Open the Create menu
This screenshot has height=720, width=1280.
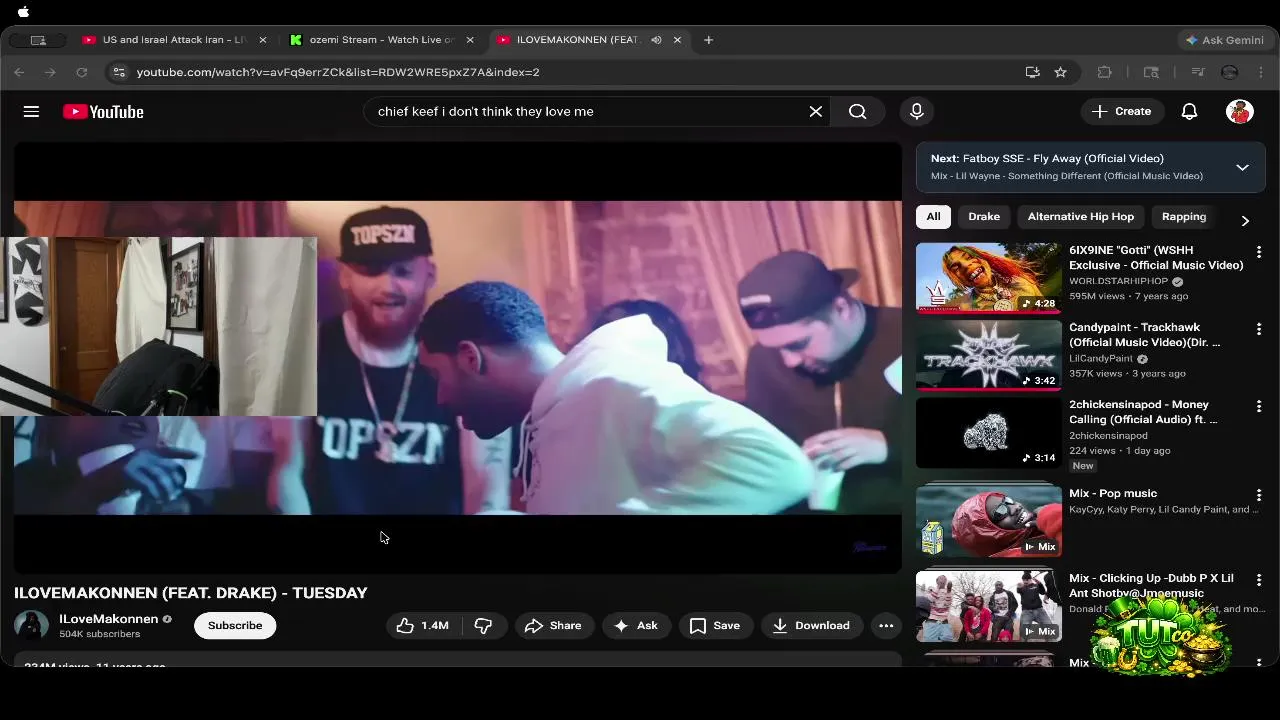tap(1122, 112)
